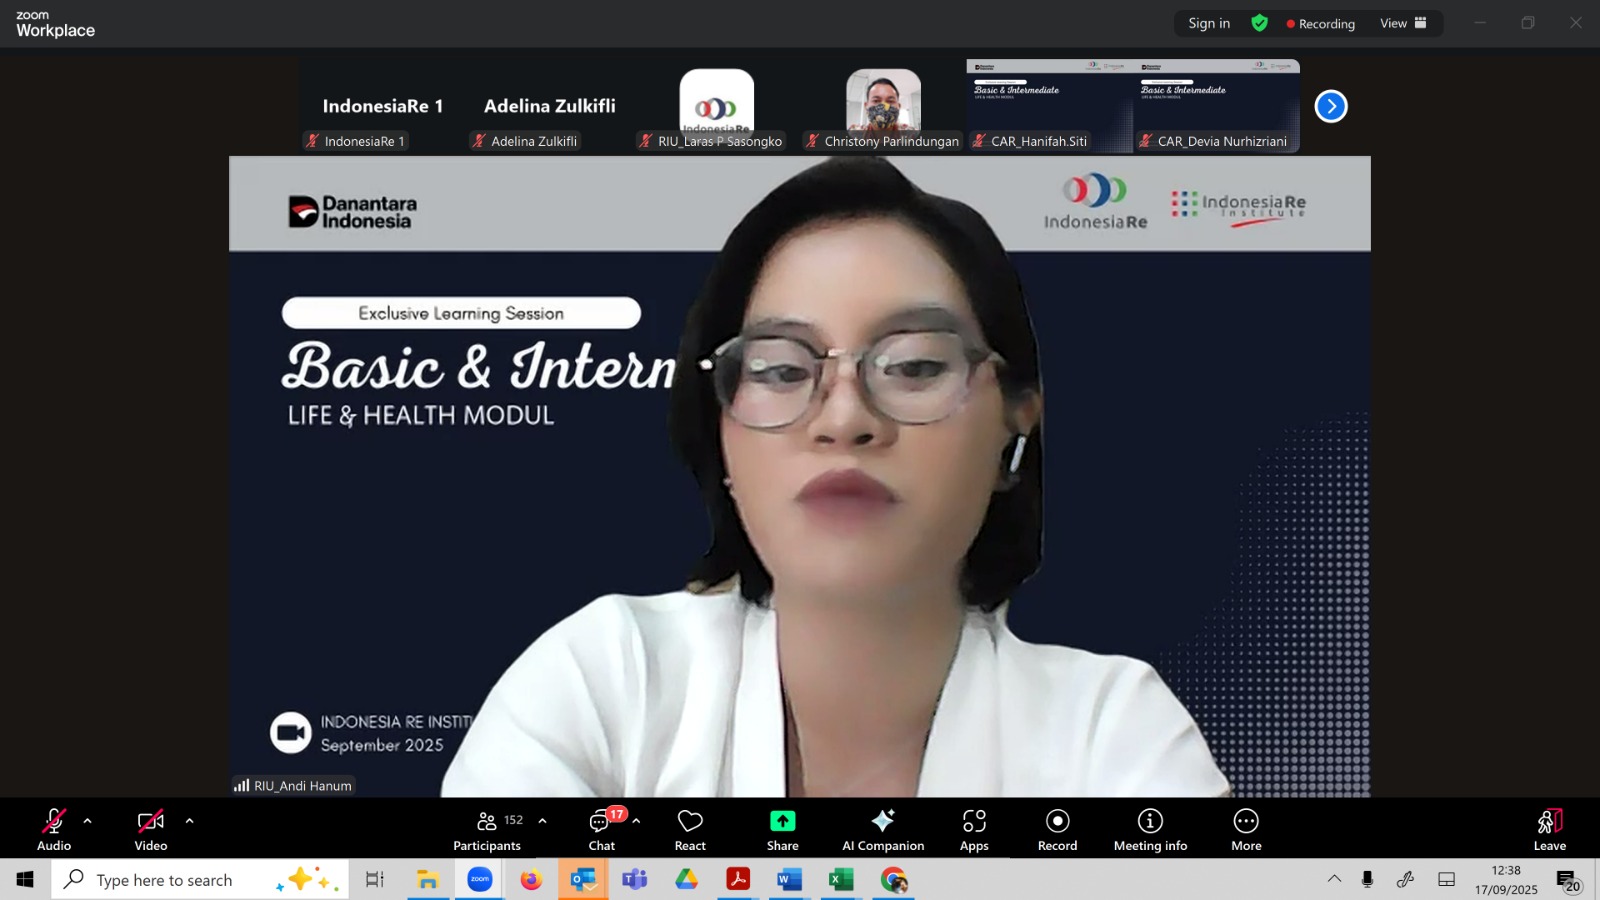Show Meeting info

1150,829
